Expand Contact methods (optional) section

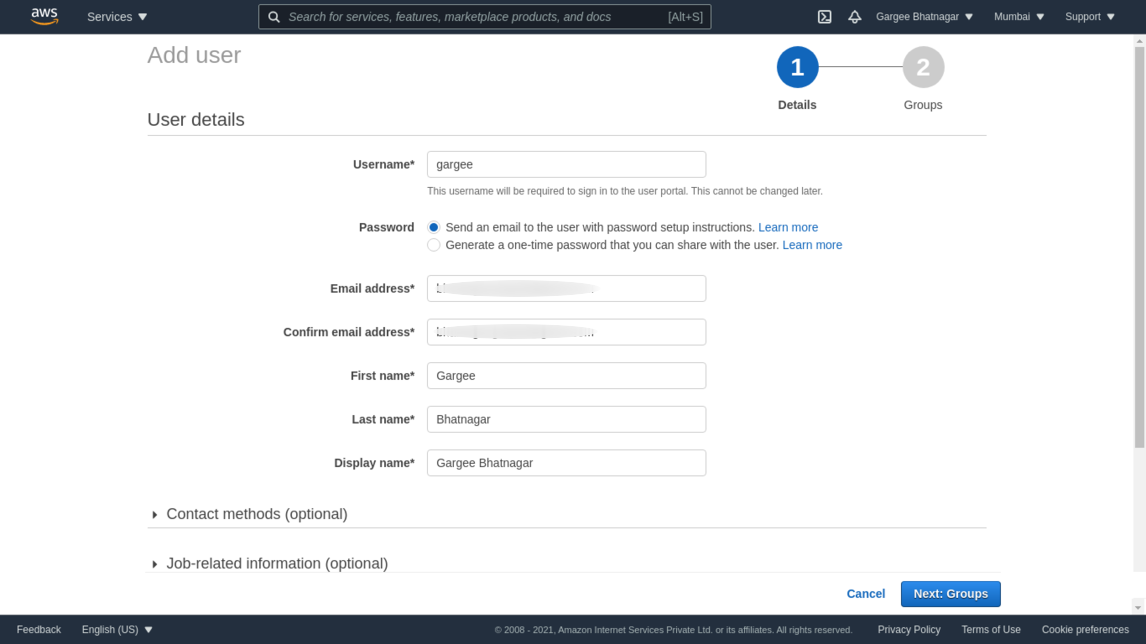(256, 514)
